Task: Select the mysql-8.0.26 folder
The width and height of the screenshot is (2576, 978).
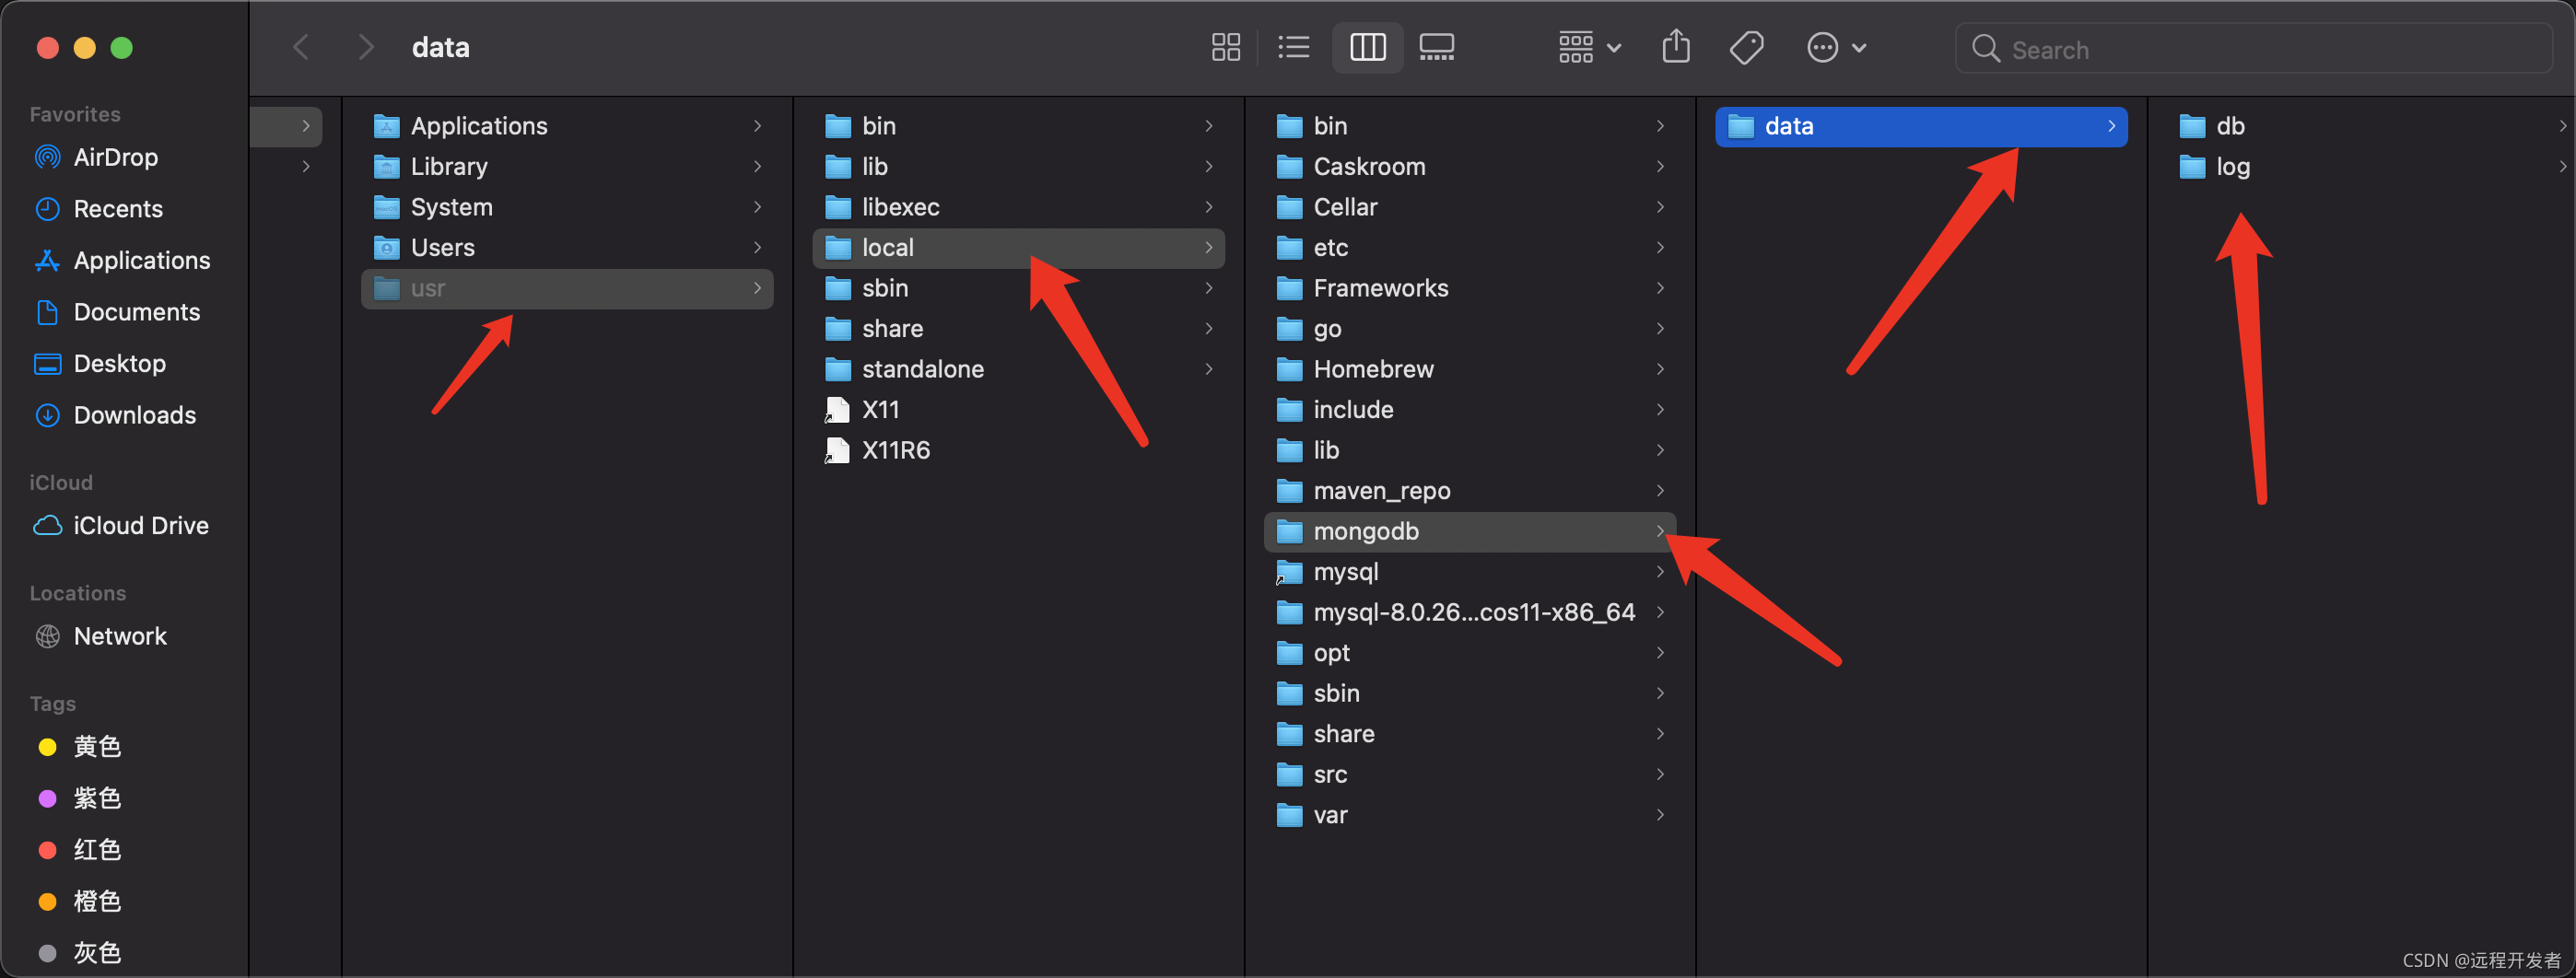Action: coord(1470,612)
